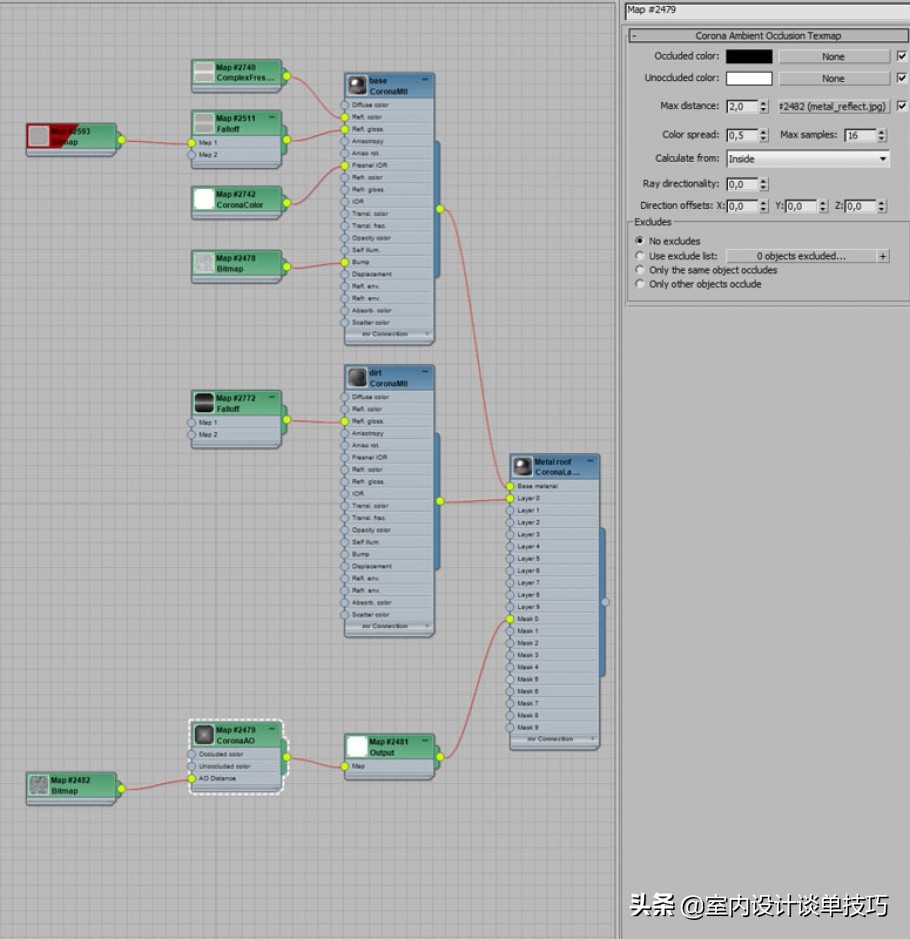The height and width of the screenshot is (939, 910).
Task: Click the Bump input socket on base material
Action: click(345, 262)
